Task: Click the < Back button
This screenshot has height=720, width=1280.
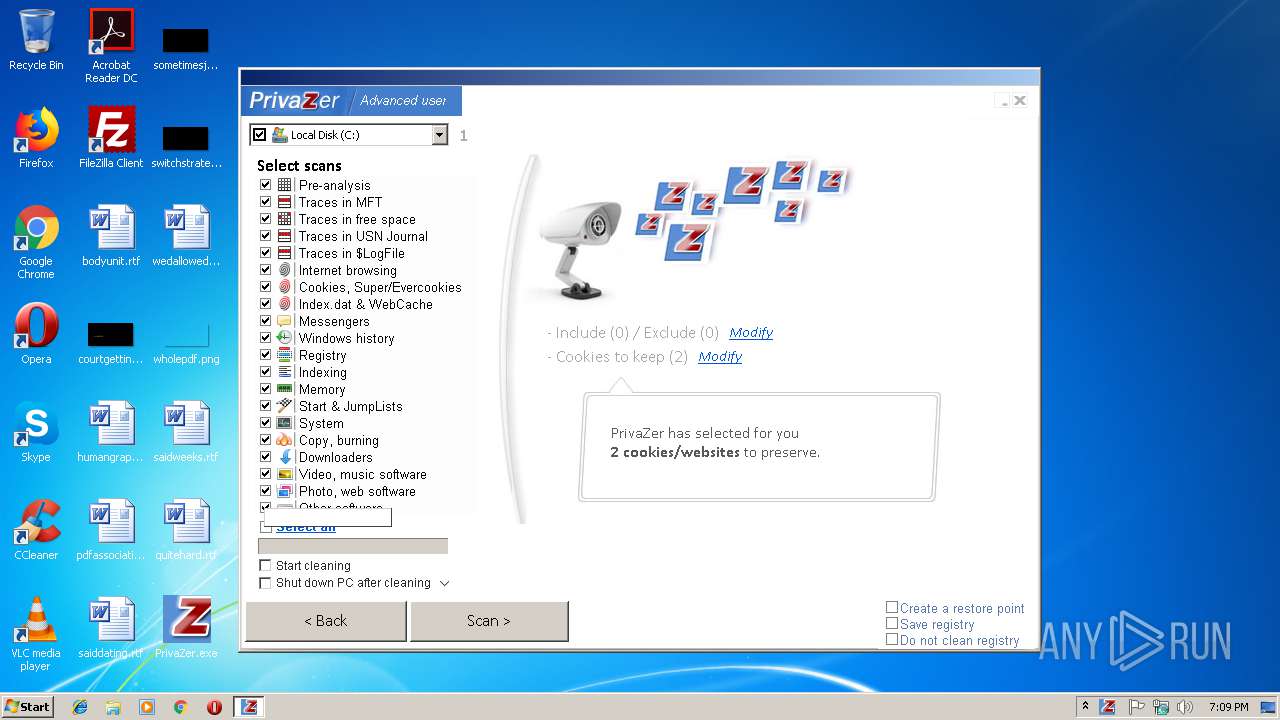Action: [x=326, y=621]
